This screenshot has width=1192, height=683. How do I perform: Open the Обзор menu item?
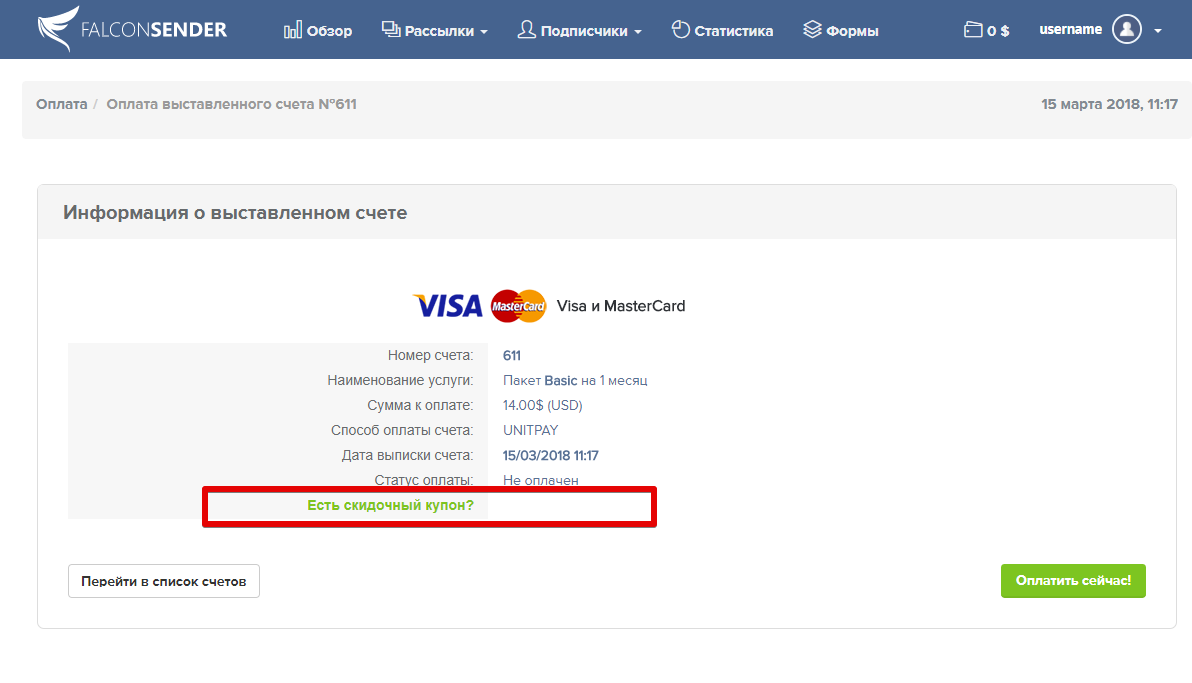click(x=318, y=30)
